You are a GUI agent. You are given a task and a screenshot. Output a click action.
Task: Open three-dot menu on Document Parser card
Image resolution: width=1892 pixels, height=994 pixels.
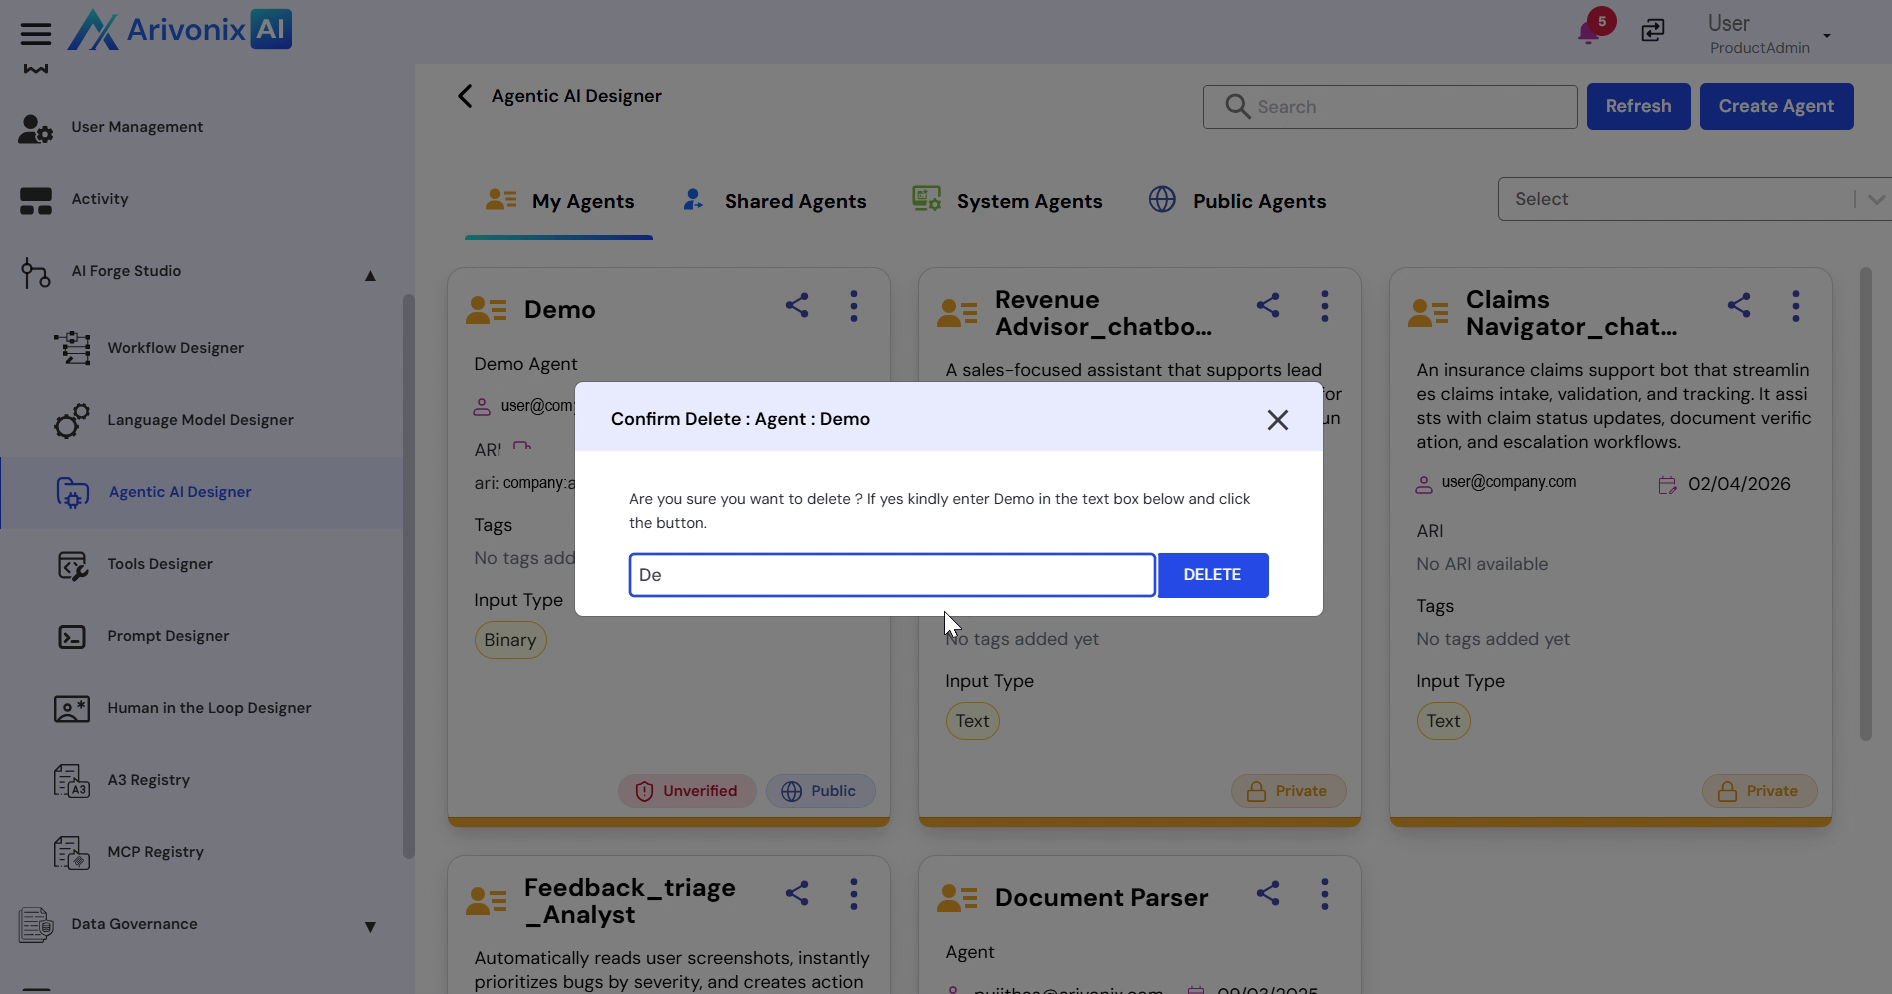[x=1324, y=894]
